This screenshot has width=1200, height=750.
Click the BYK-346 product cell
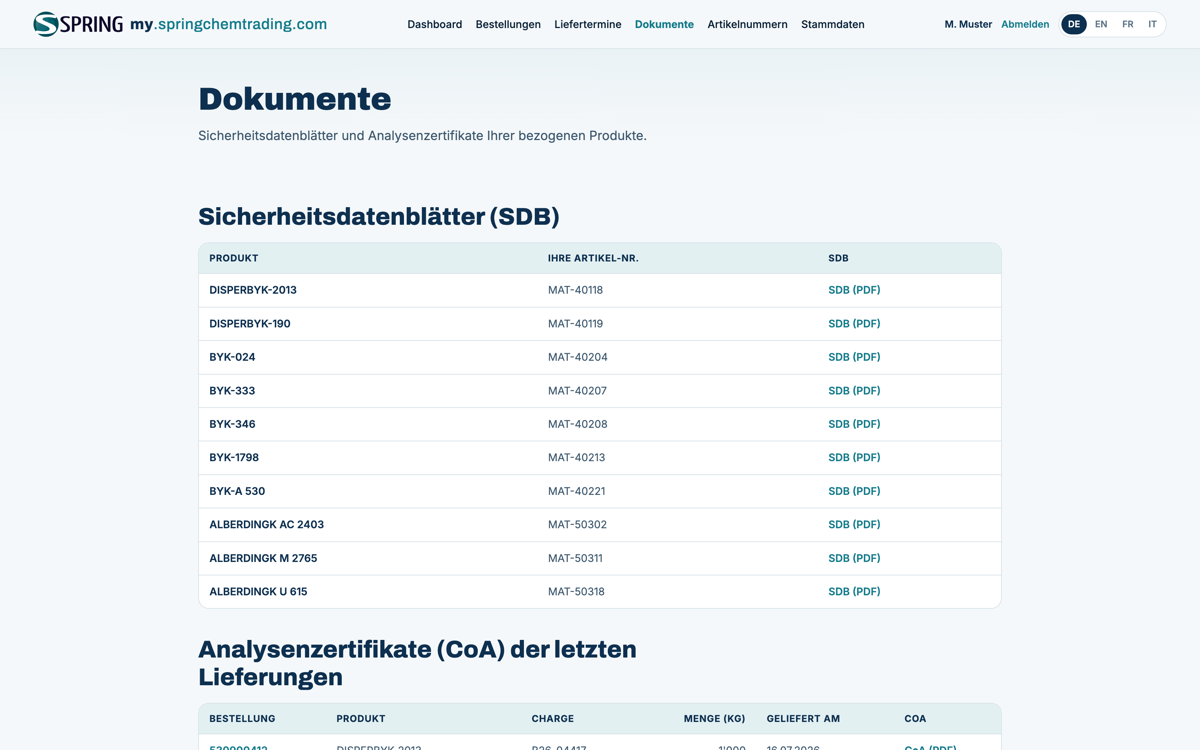tap(232, 424)
